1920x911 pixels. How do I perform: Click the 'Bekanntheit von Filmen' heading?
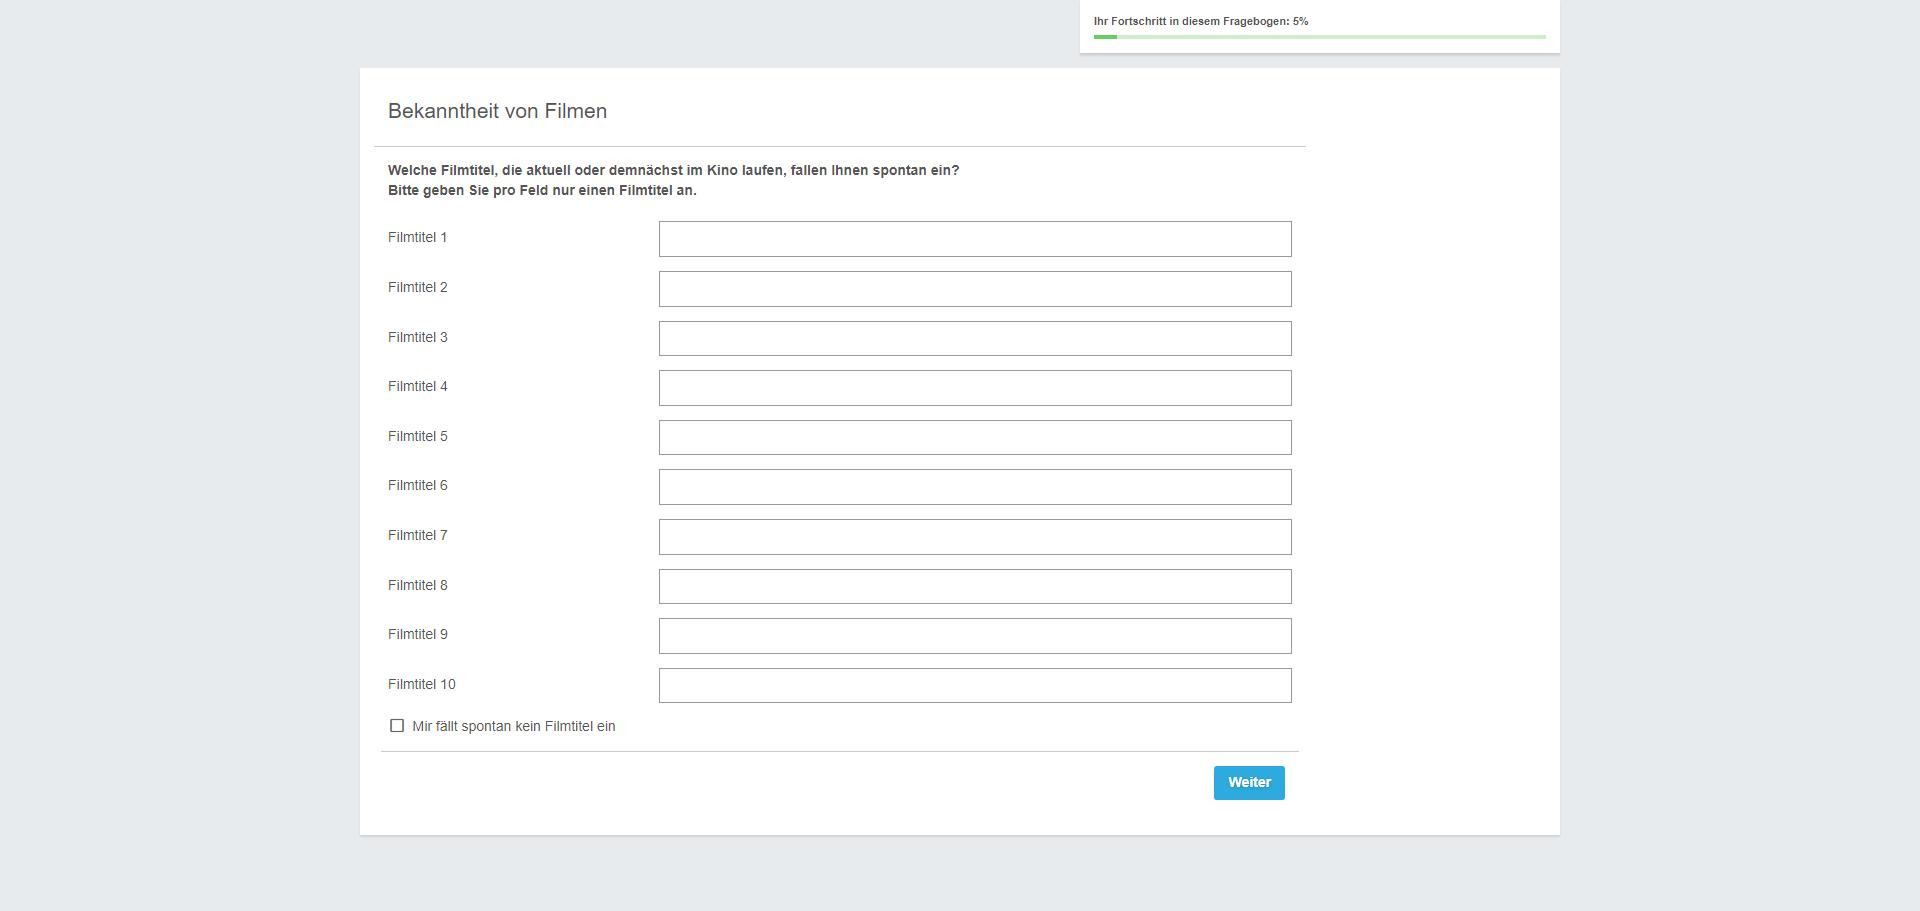497,111
